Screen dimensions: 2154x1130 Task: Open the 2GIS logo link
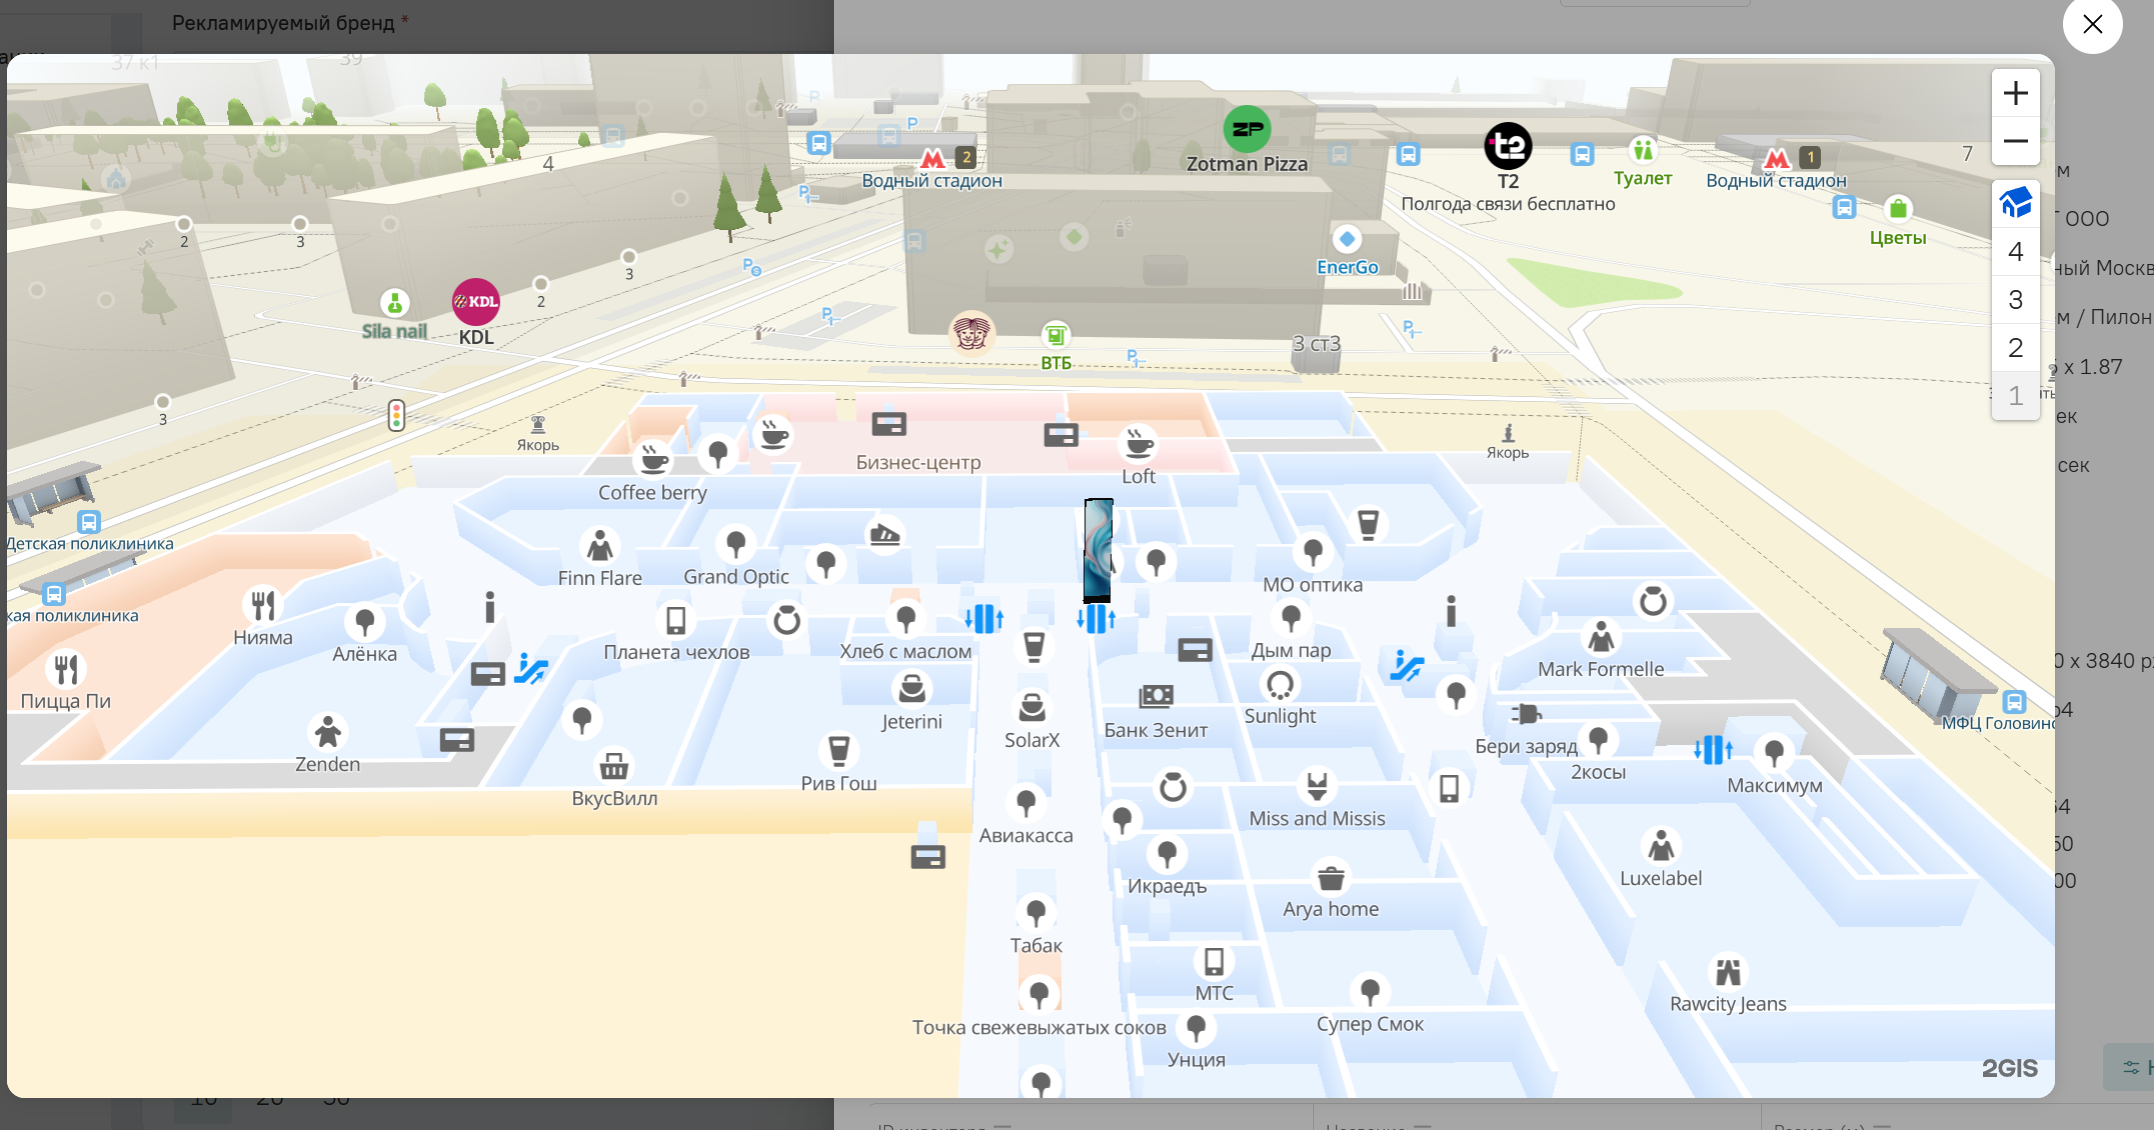[x=2009, y=1068]
